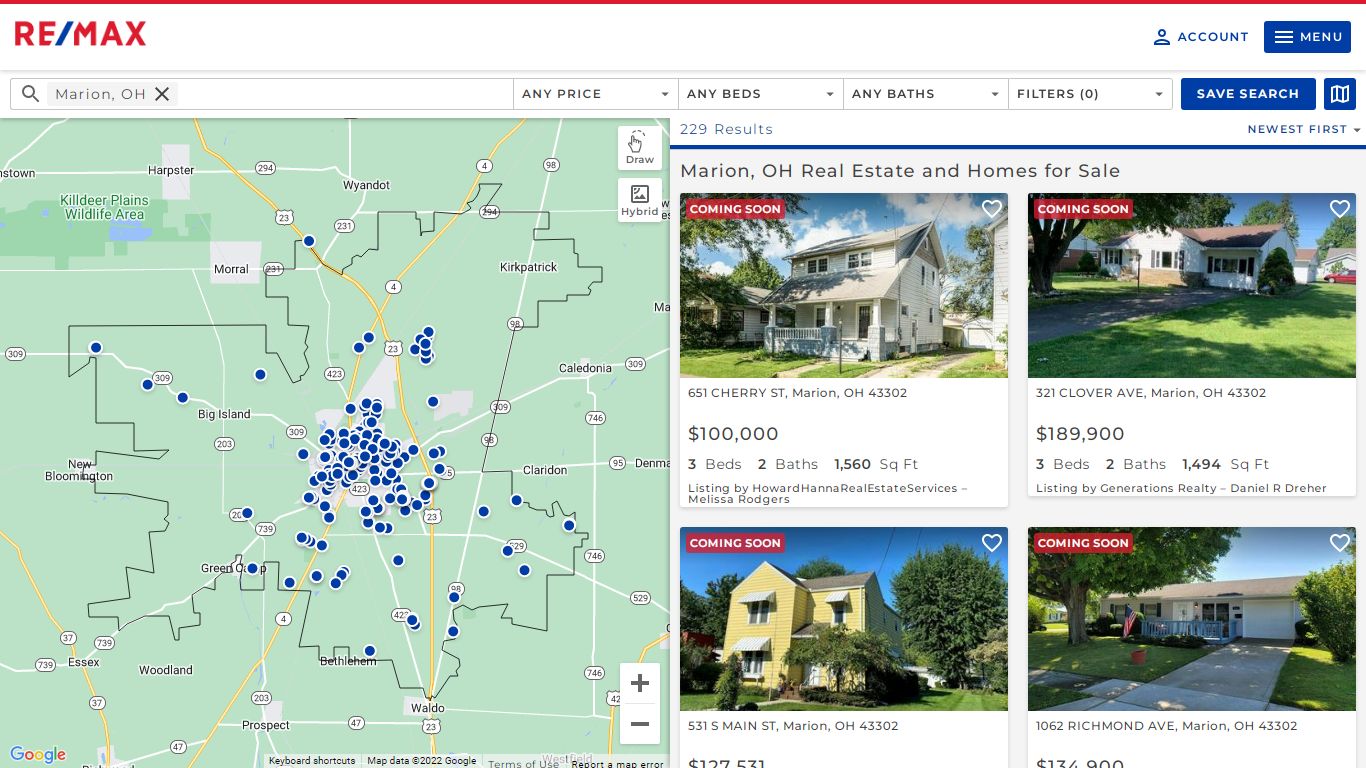1366x768 pixels.
Task: Click the Marion, OH Real Estate heading
Action: [900, 171]
